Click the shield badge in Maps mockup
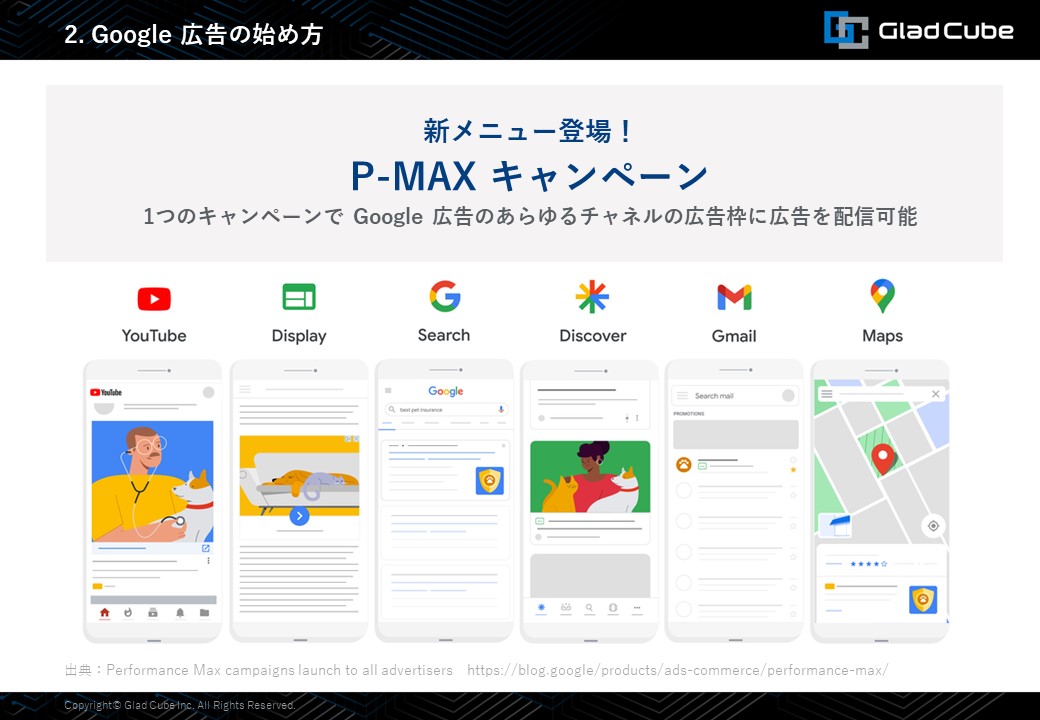Image resolution: width=1040 pixels, height=720 pixels. pos(923,599)
